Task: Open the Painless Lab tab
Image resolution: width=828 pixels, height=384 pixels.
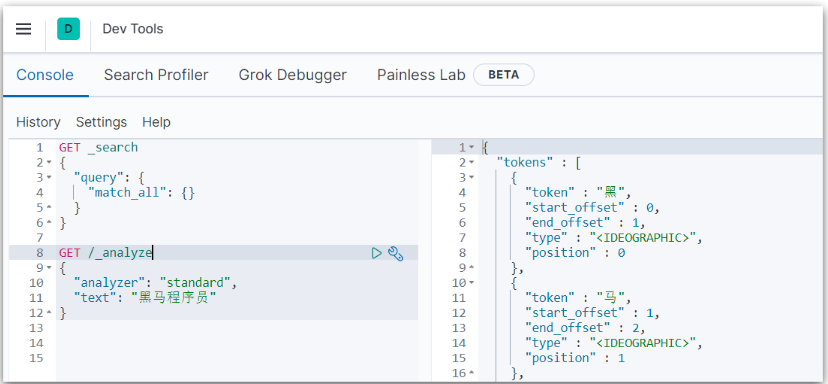Action: click(421, 75)
